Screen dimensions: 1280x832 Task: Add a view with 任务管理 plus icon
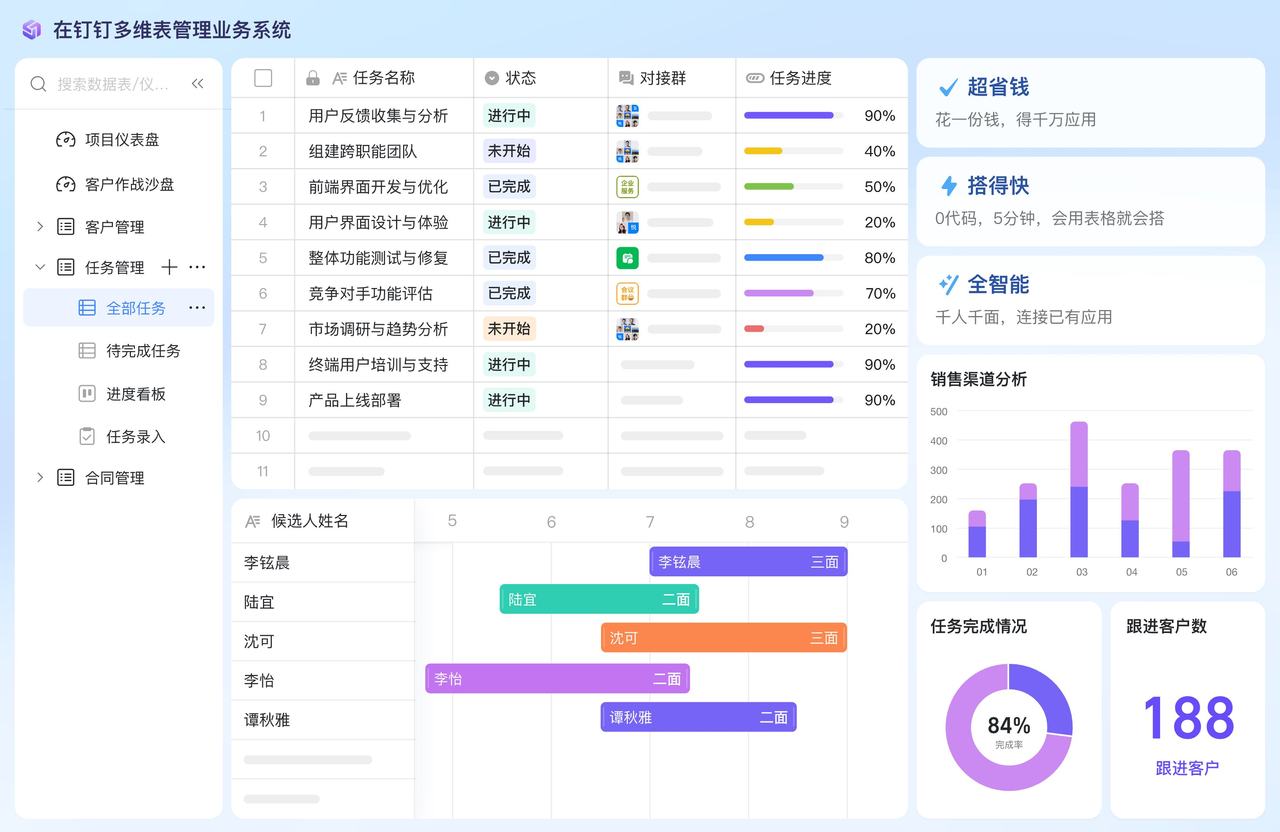[x=169, y=267]
